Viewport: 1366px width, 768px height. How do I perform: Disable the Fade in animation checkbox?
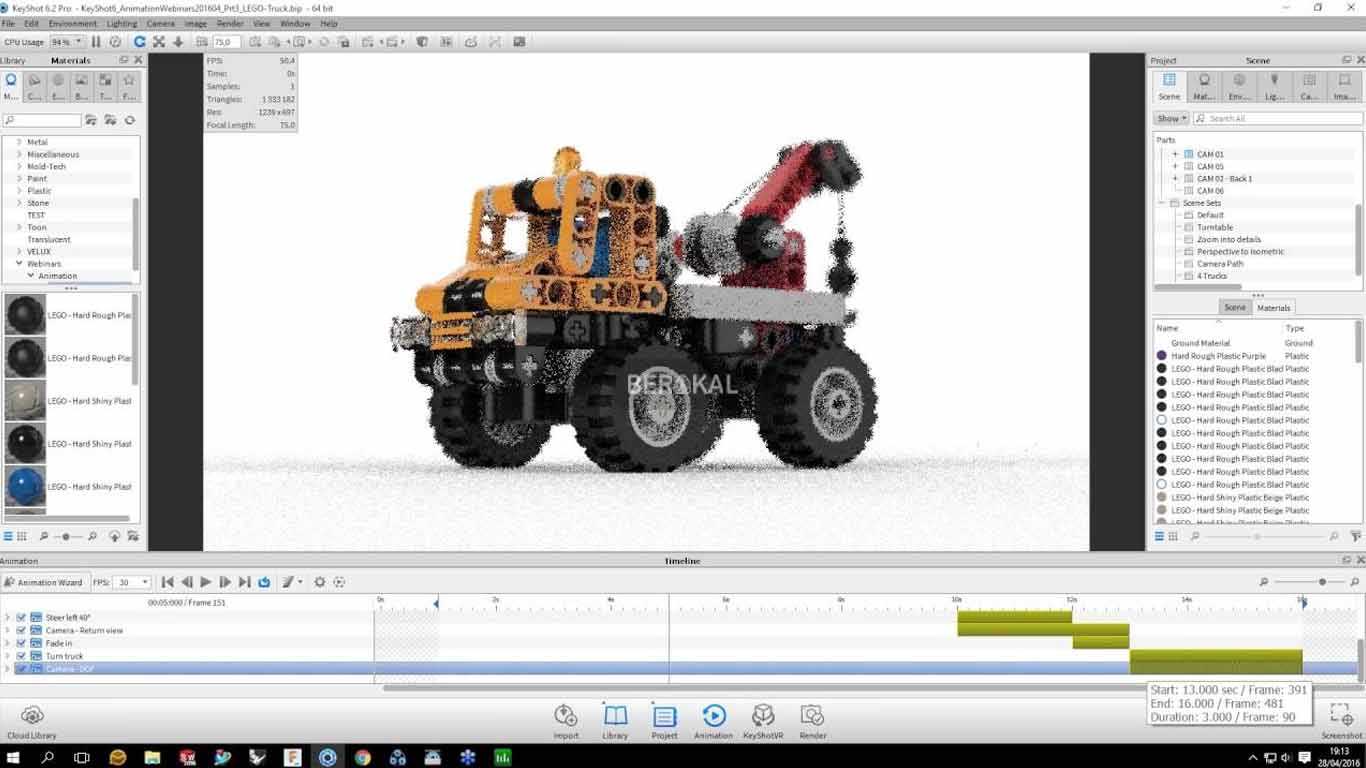(21, 643)
